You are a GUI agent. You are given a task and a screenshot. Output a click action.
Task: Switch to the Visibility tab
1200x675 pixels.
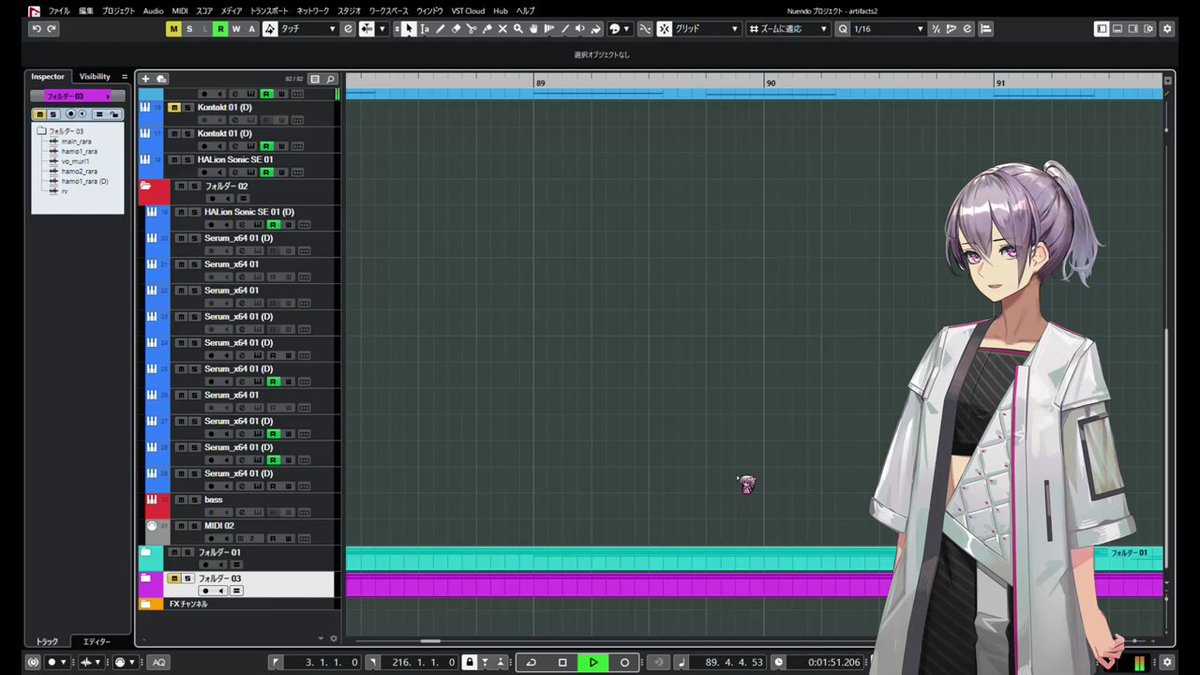coord(95,76)
